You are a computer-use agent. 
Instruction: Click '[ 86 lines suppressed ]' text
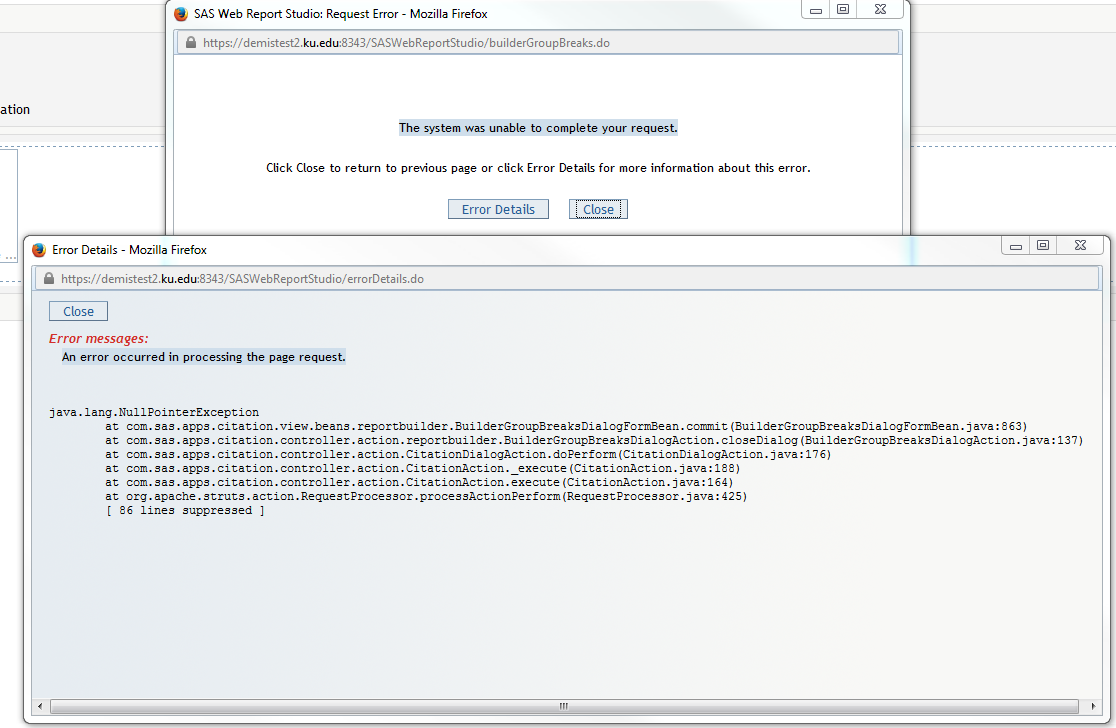click(185, 510)
